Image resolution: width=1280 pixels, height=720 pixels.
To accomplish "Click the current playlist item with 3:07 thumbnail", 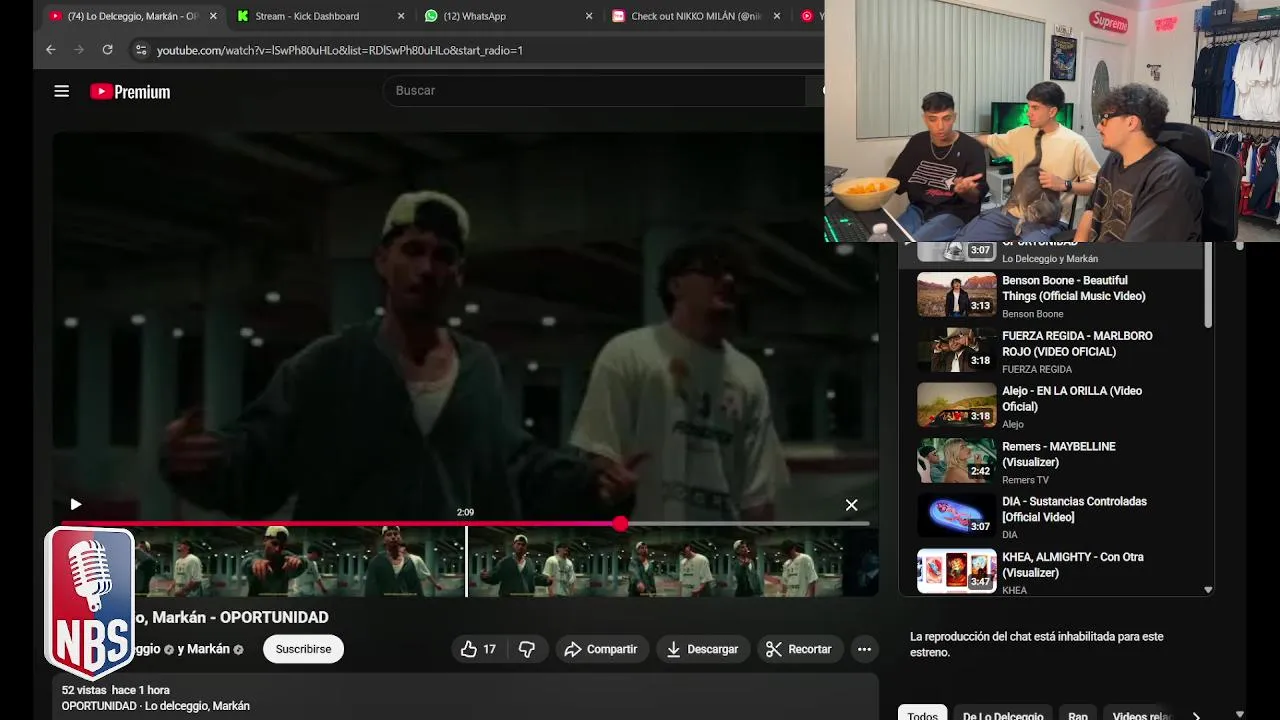I will (1050, 254).
